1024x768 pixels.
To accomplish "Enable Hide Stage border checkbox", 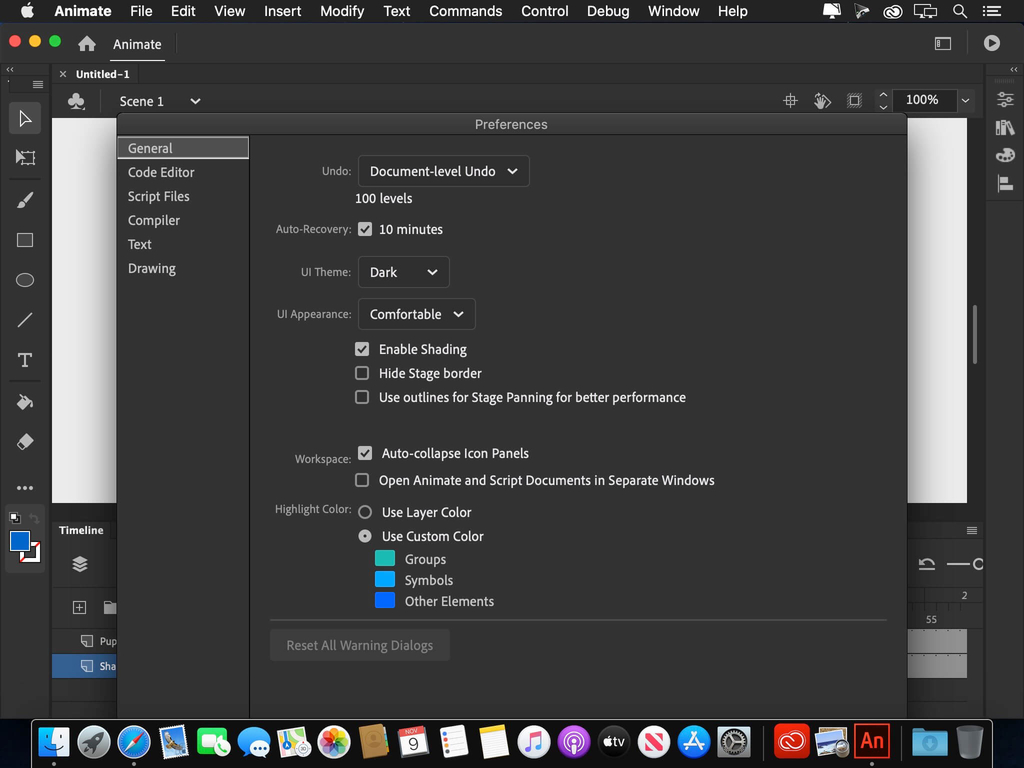I will (x=362, y=373).
